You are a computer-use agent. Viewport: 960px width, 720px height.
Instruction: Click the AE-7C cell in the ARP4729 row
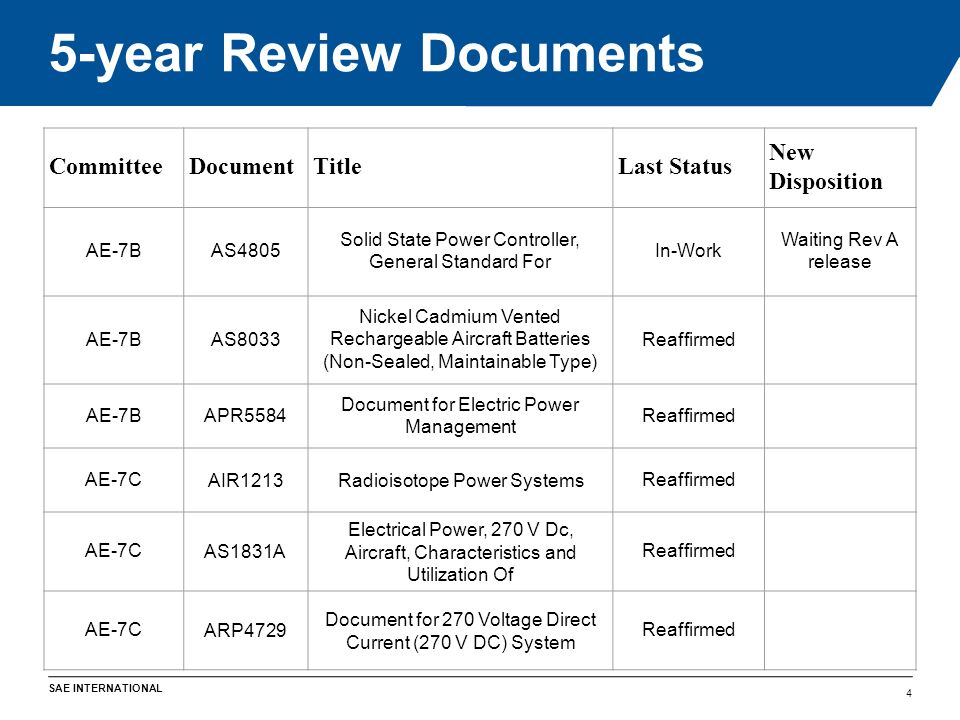click(x=113, y=629)
